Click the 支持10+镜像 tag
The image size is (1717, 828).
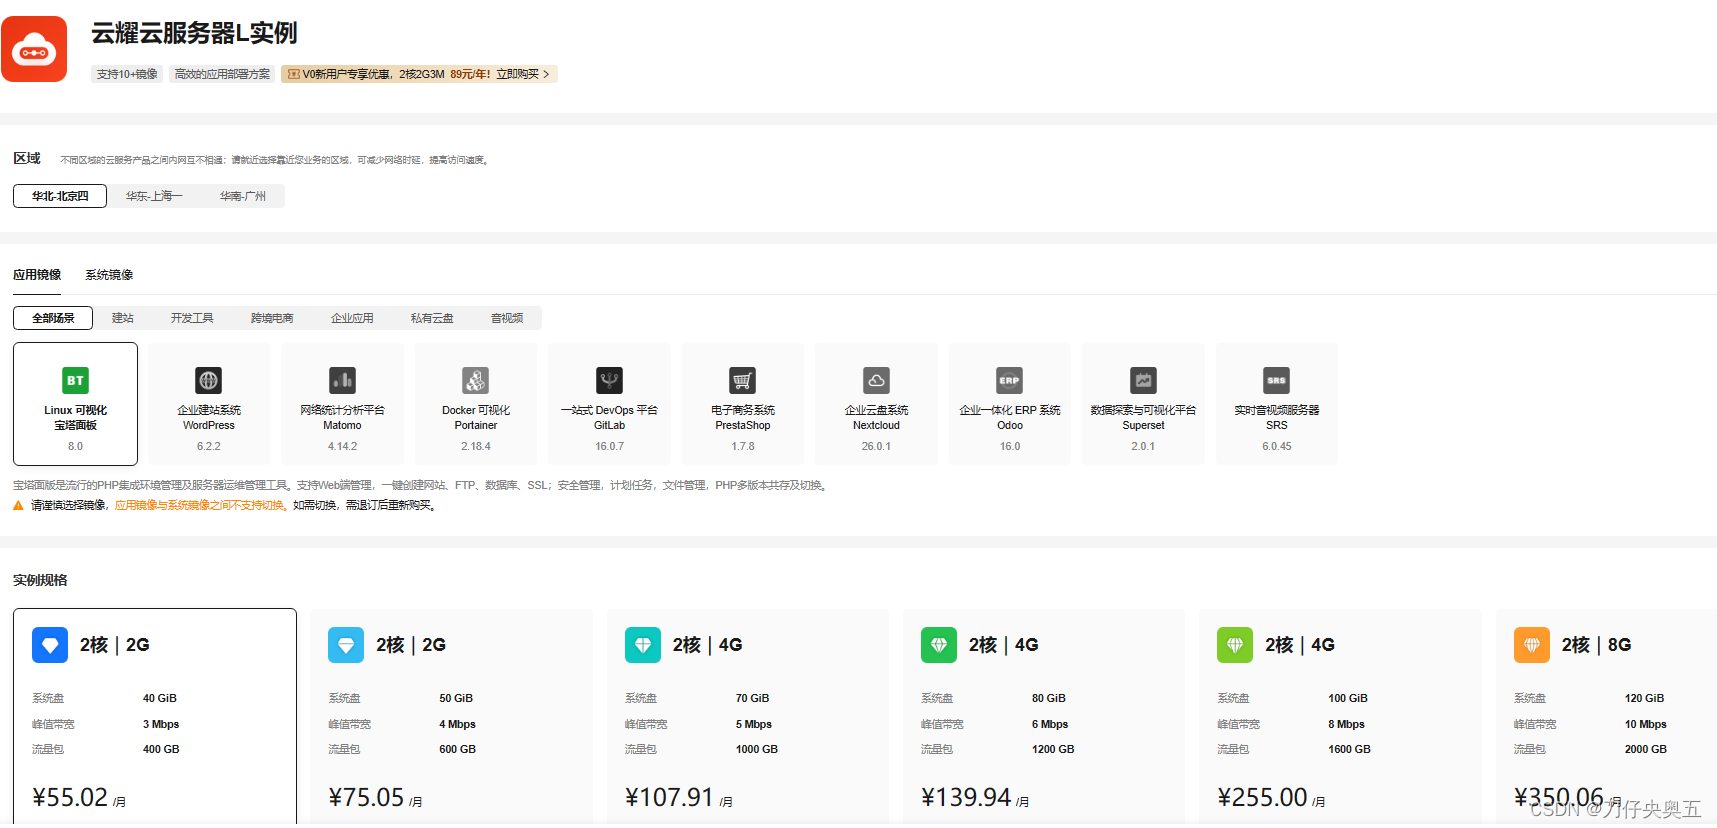(x=127, y=74)
